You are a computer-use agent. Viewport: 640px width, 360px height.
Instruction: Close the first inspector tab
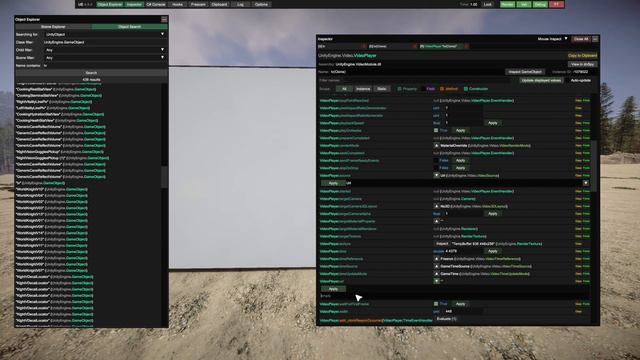pos(364,47)
